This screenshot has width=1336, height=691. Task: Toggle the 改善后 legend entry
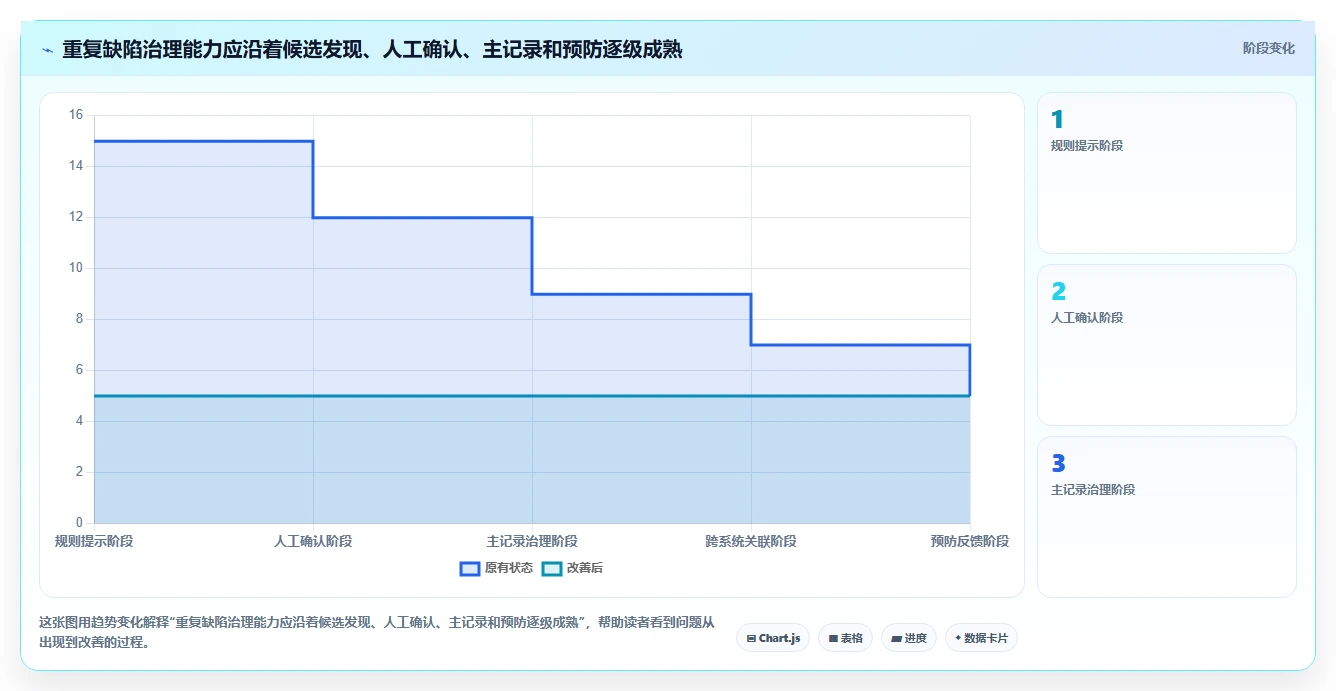tap(572, 568)
